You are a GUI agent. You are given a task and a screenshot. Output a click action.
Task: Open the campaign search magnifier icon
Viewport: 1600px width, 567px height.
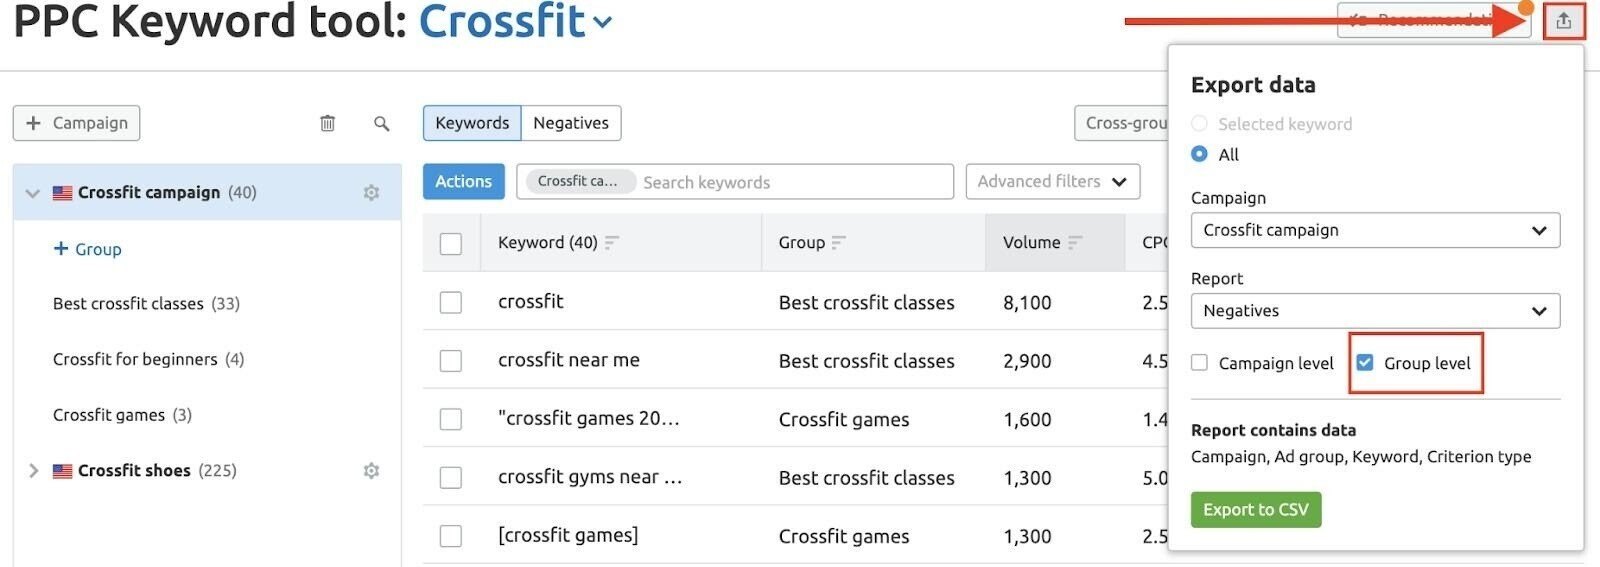[381, 123]
